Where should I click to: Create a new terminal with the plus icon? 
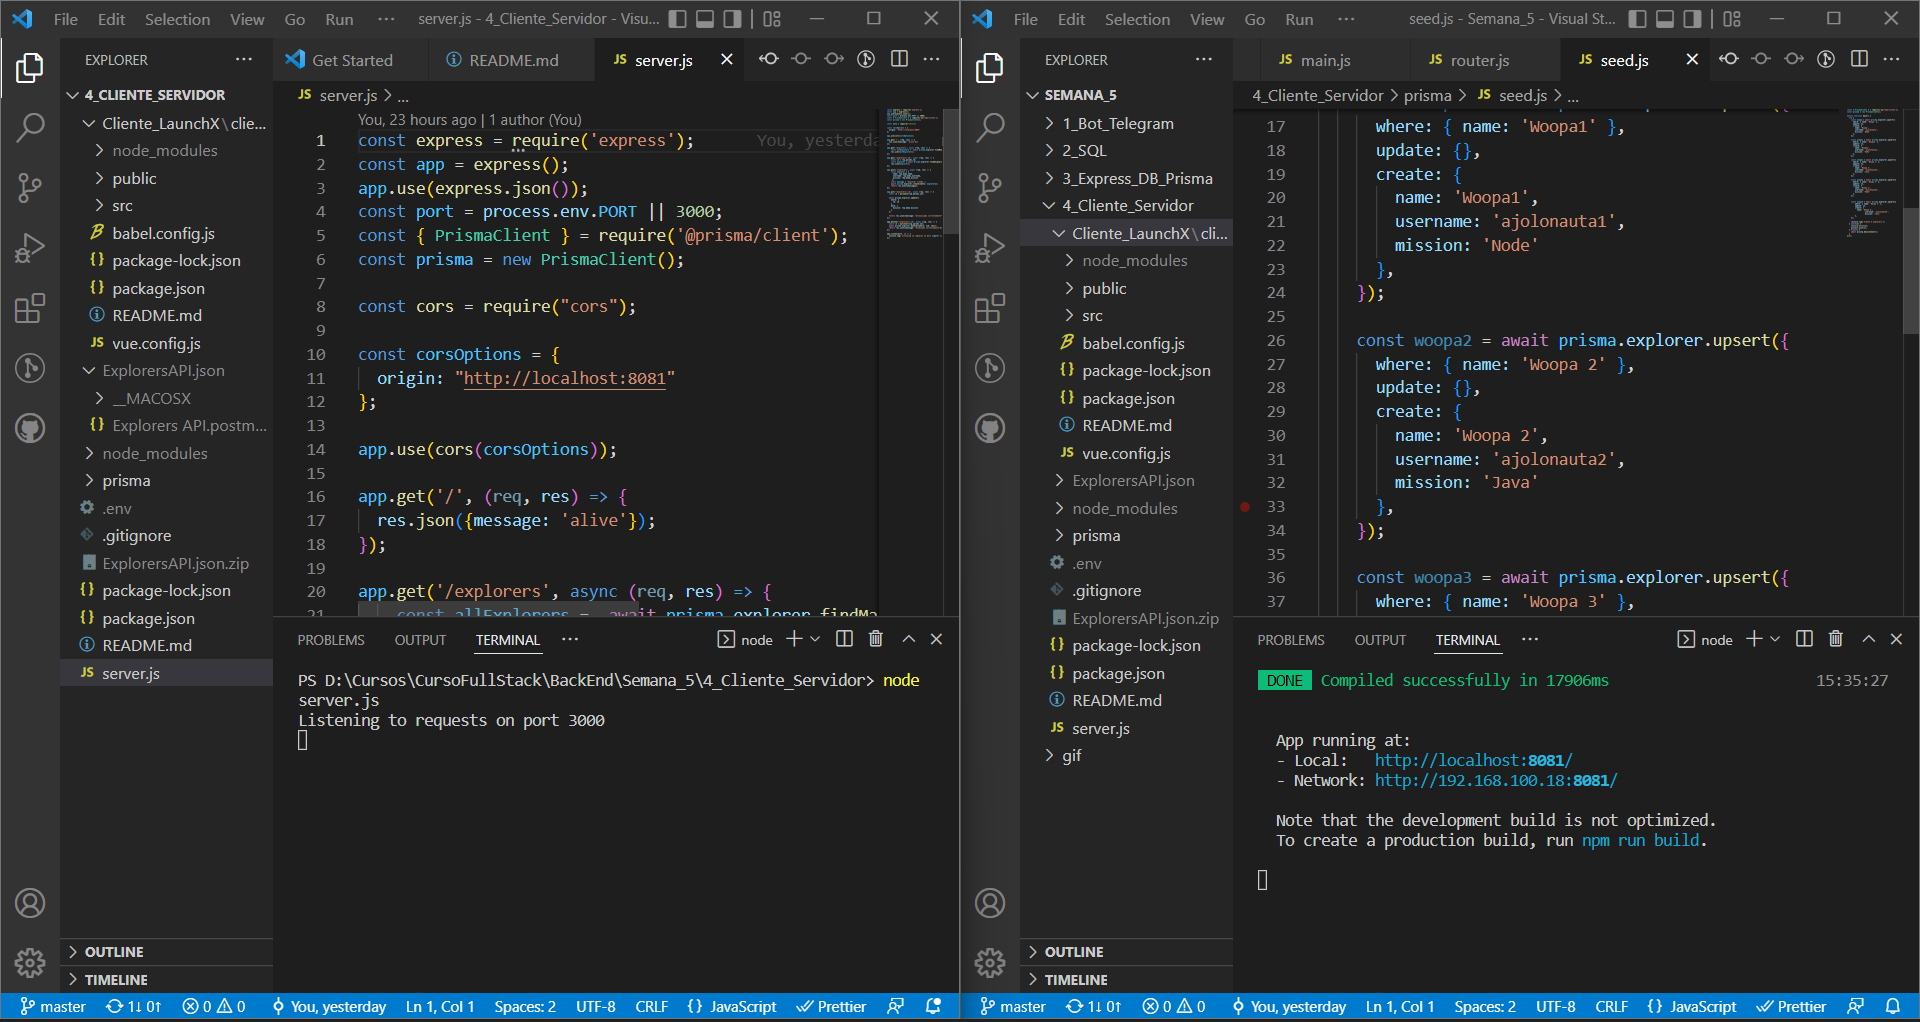(x=793, y=639)
